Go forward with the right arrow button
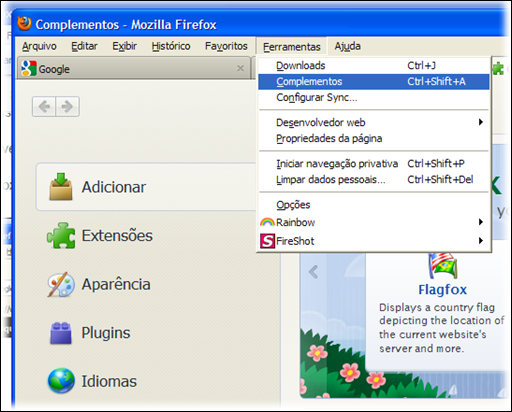The width and height of the screenshot is (512, 412). 67,107
